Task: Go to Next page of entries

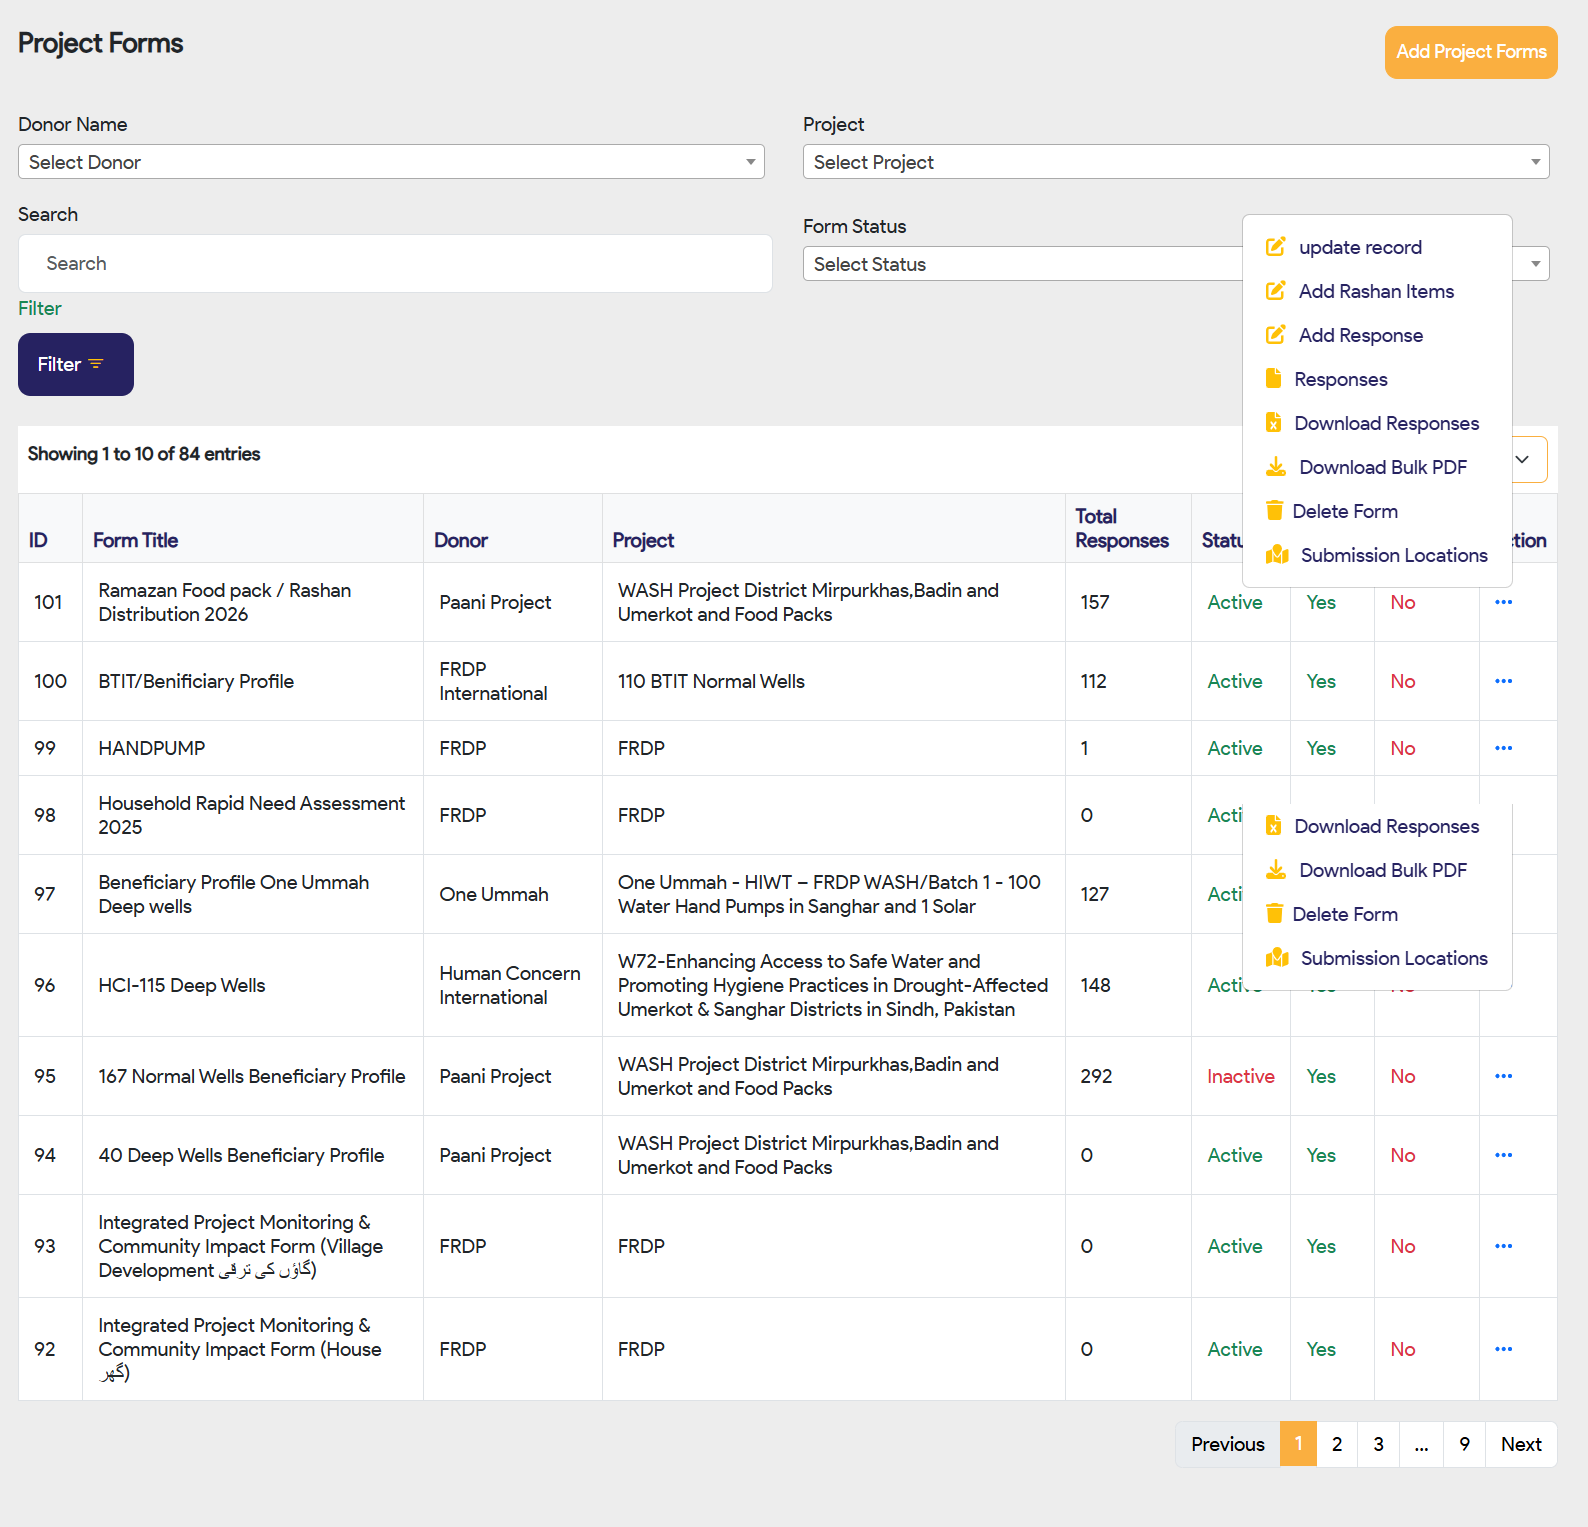Action: point(1520,1444)
